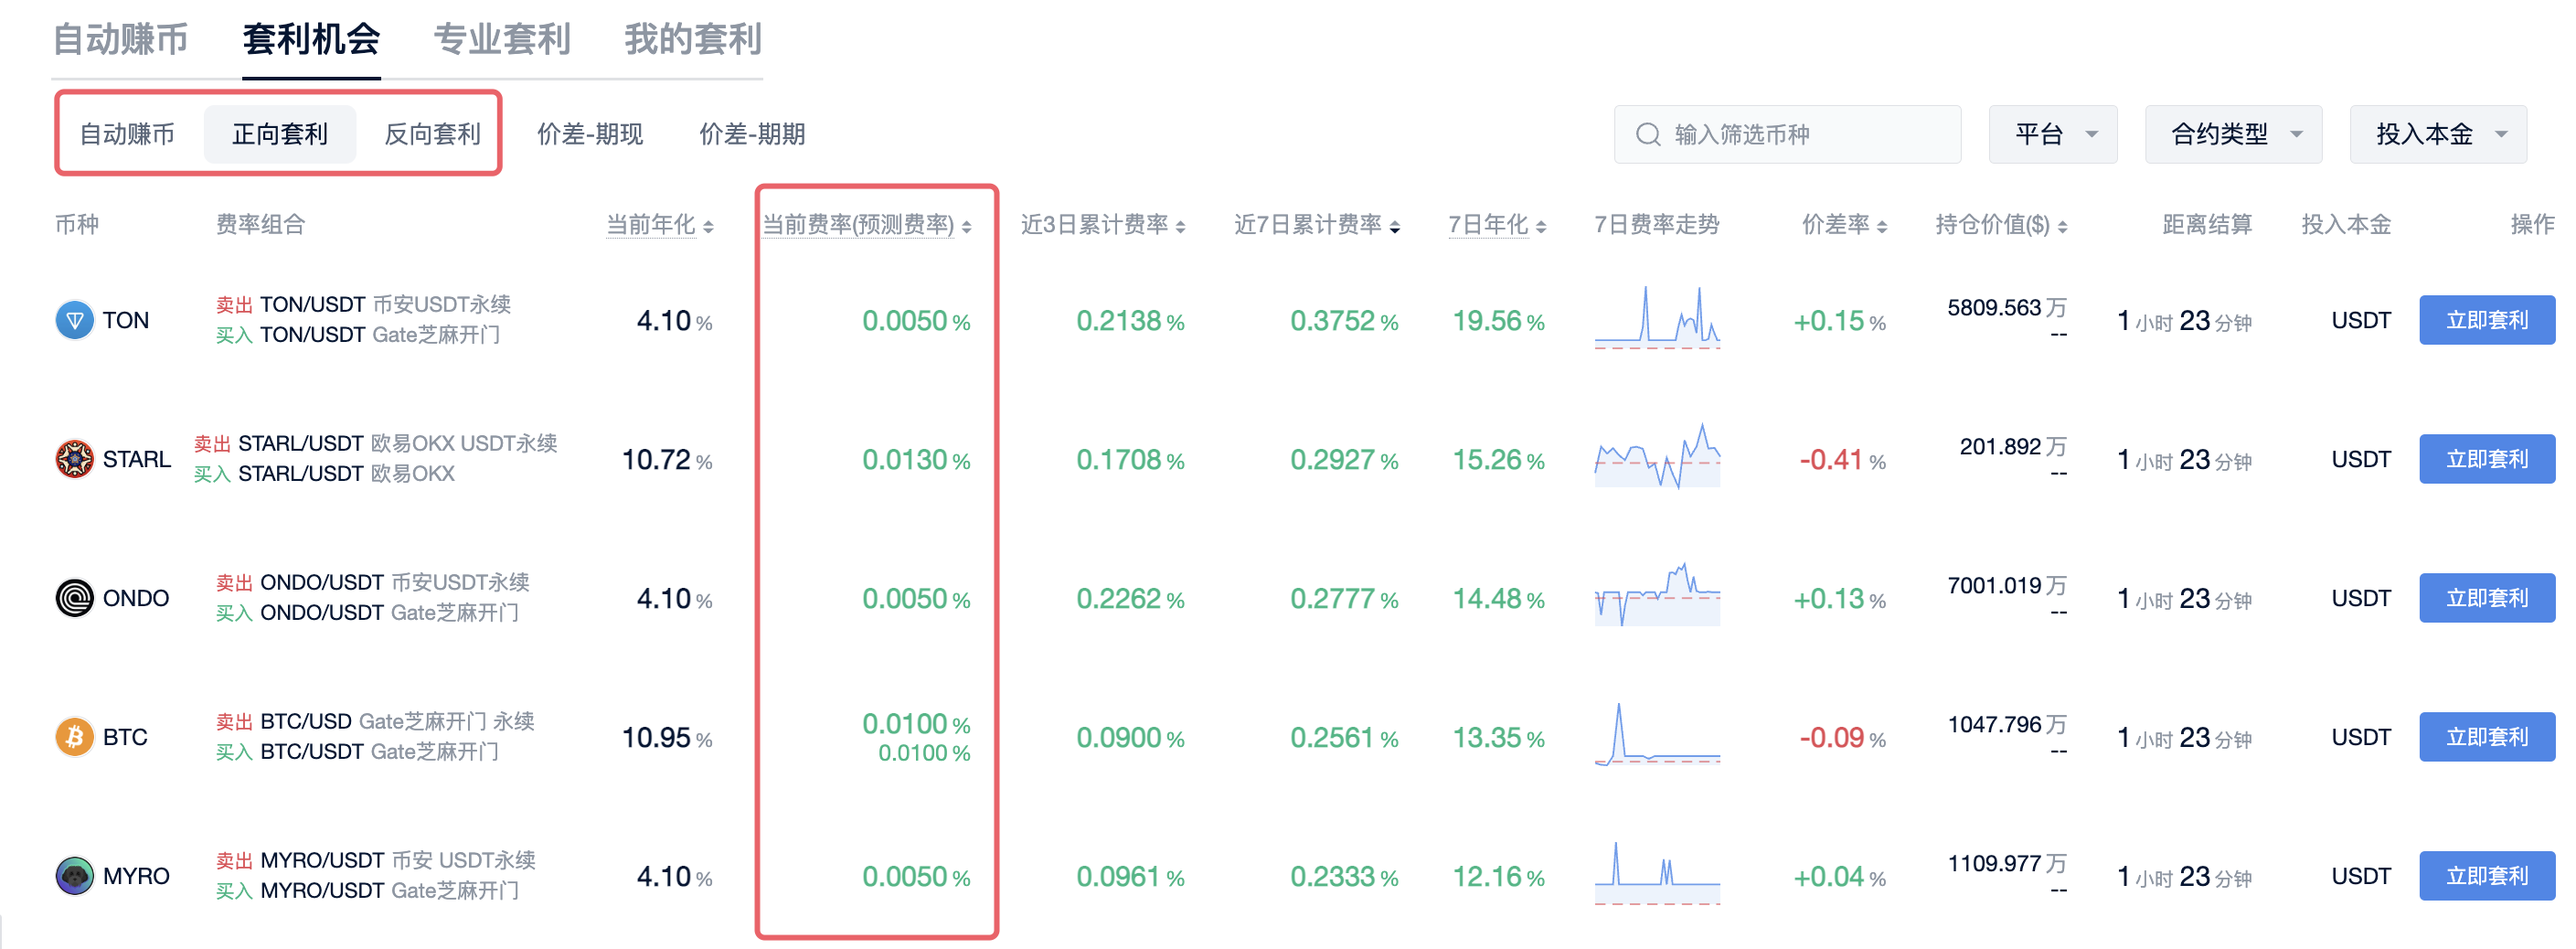Click BTC 10.95% annualized value
The image size is (2576, 949).
coord(667,738)
